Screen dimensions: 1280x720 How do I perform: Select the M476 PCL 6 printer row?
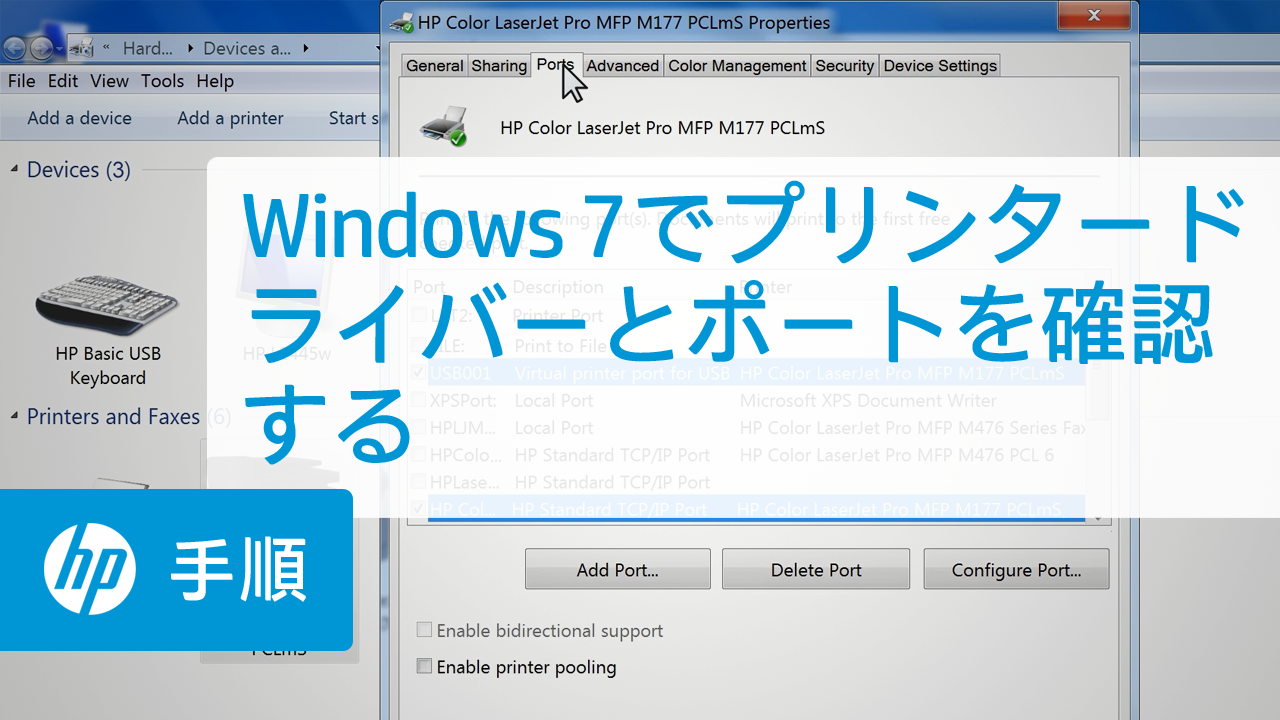(748, 454)
